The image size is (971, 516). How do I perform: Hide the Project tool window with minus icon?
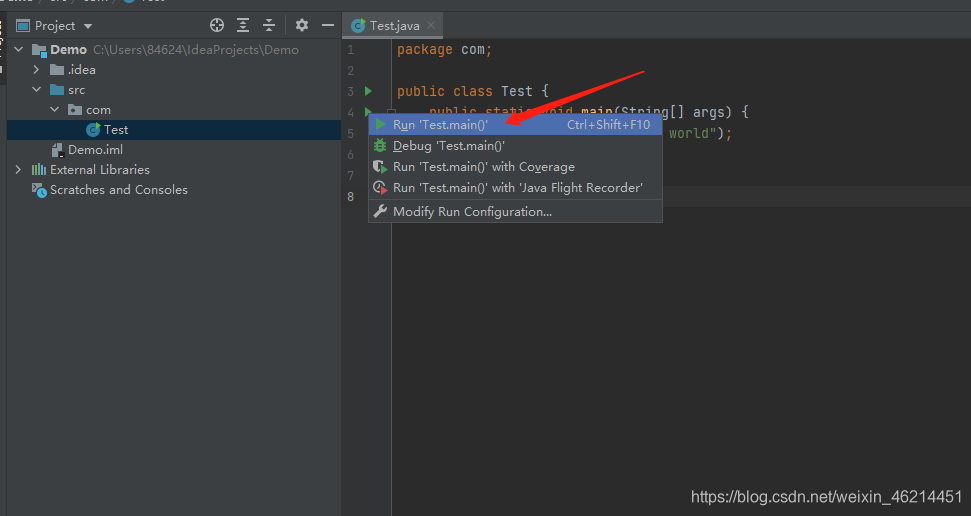pos(328,25)
